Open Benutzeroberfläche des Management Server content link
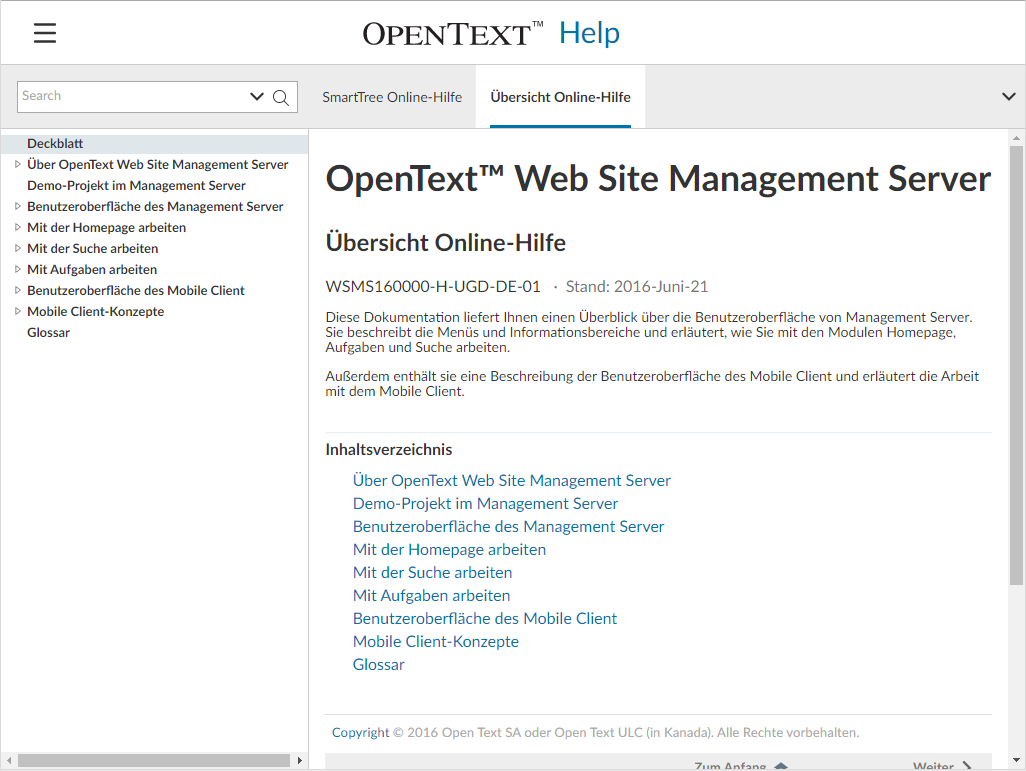This screenshot has width=1026, height=771. [x=508, y=526]
